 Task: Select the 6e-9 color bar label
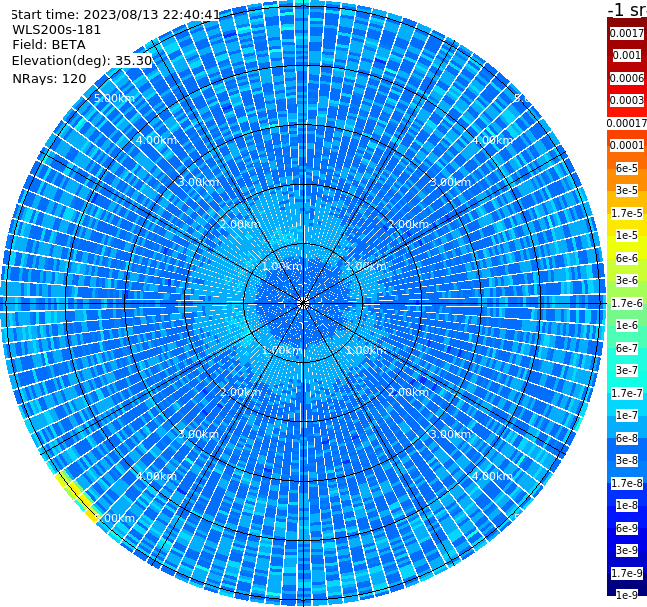click(x=627, y=528)
